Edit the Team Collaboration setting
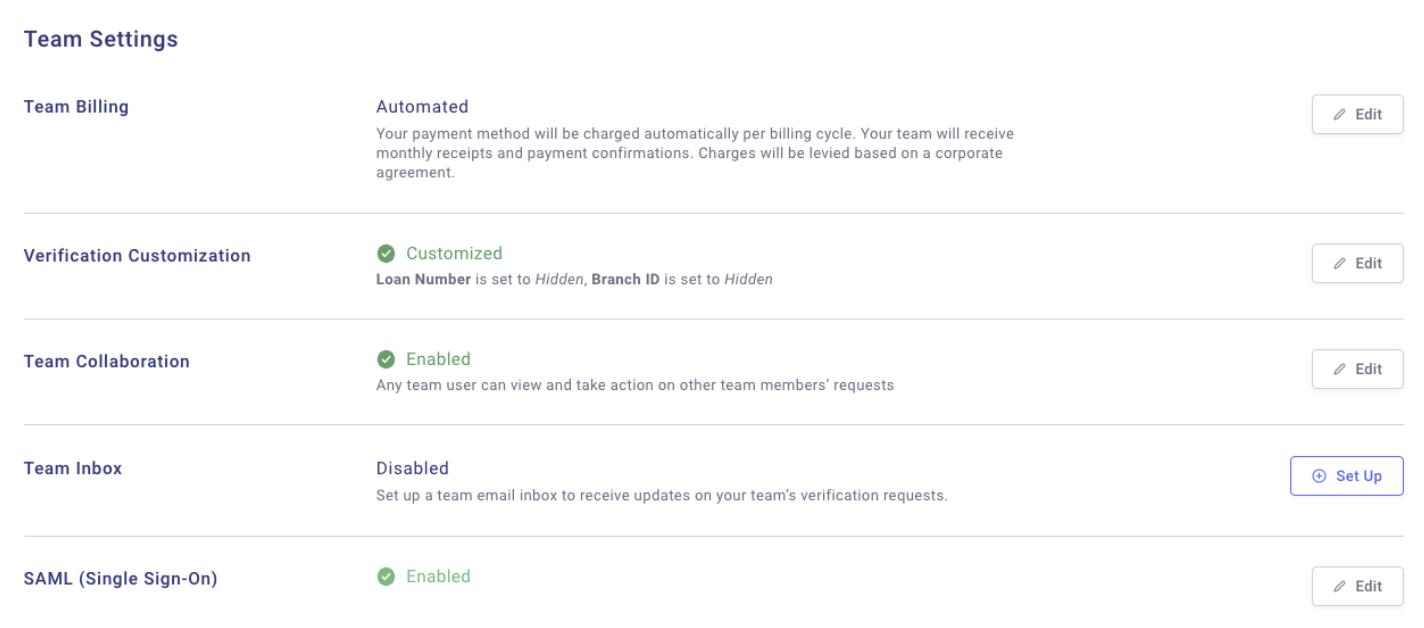 click(1357, 369)
